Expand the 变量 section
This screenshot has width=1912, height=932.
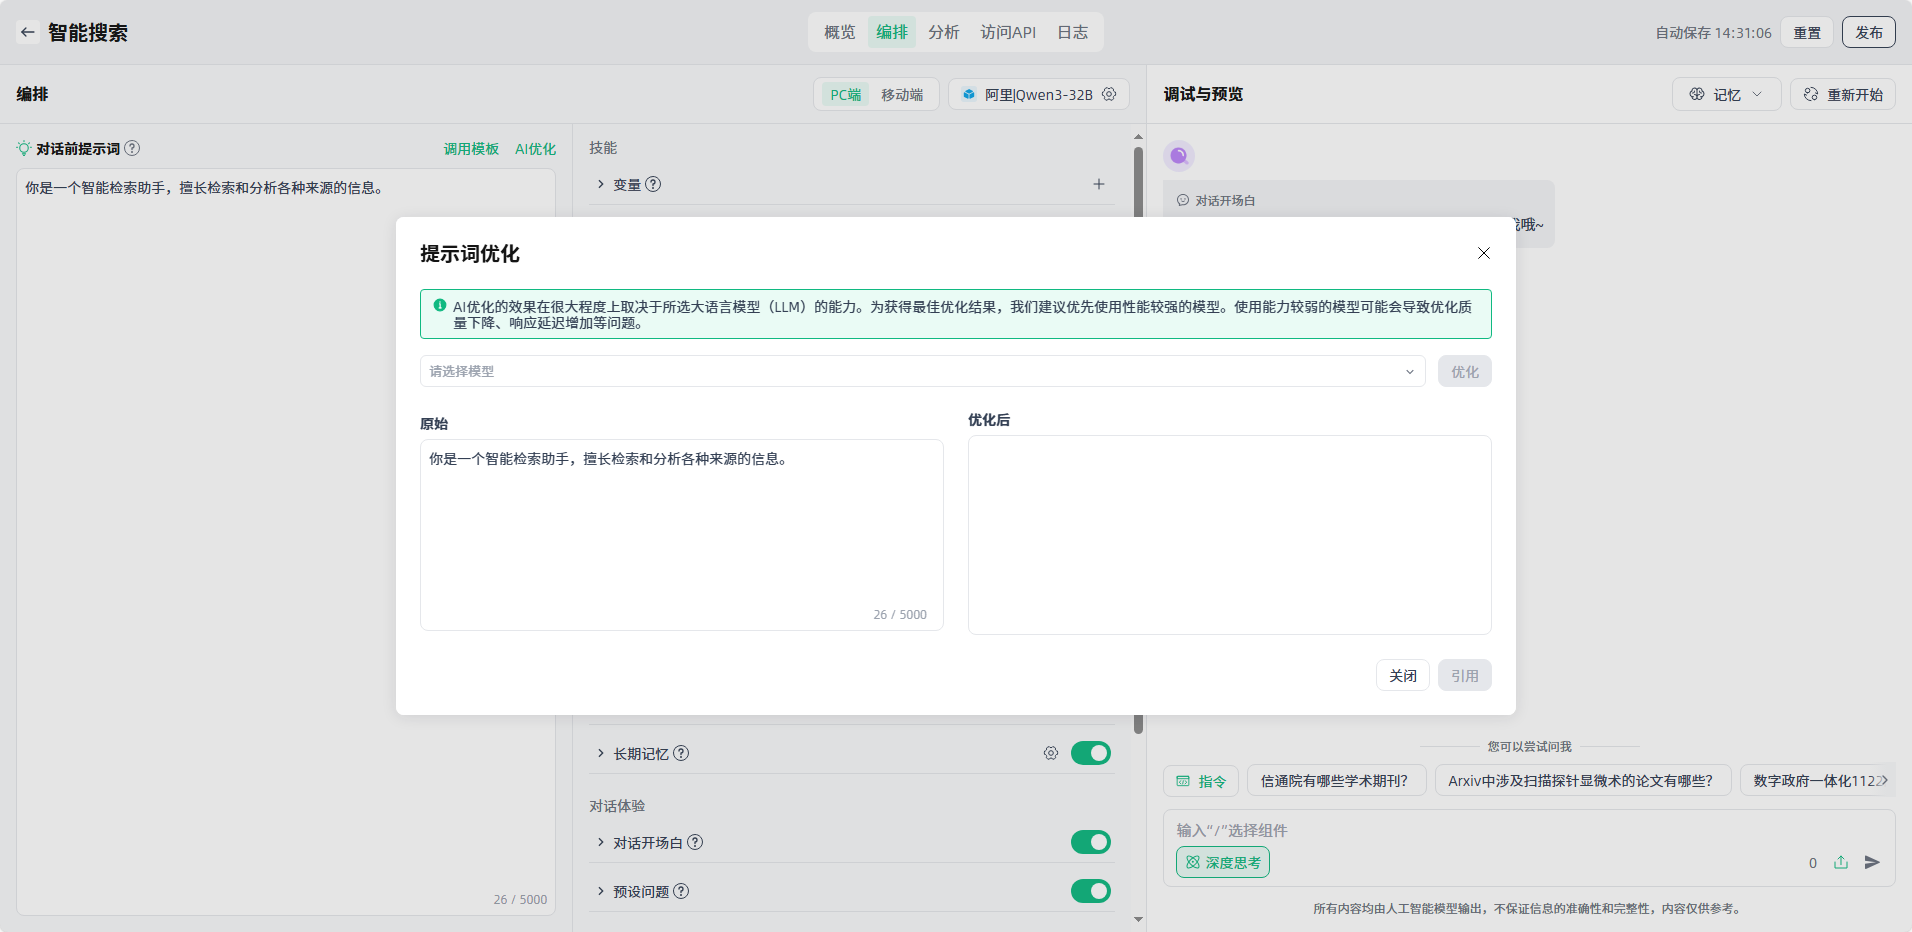coord(601,184)
